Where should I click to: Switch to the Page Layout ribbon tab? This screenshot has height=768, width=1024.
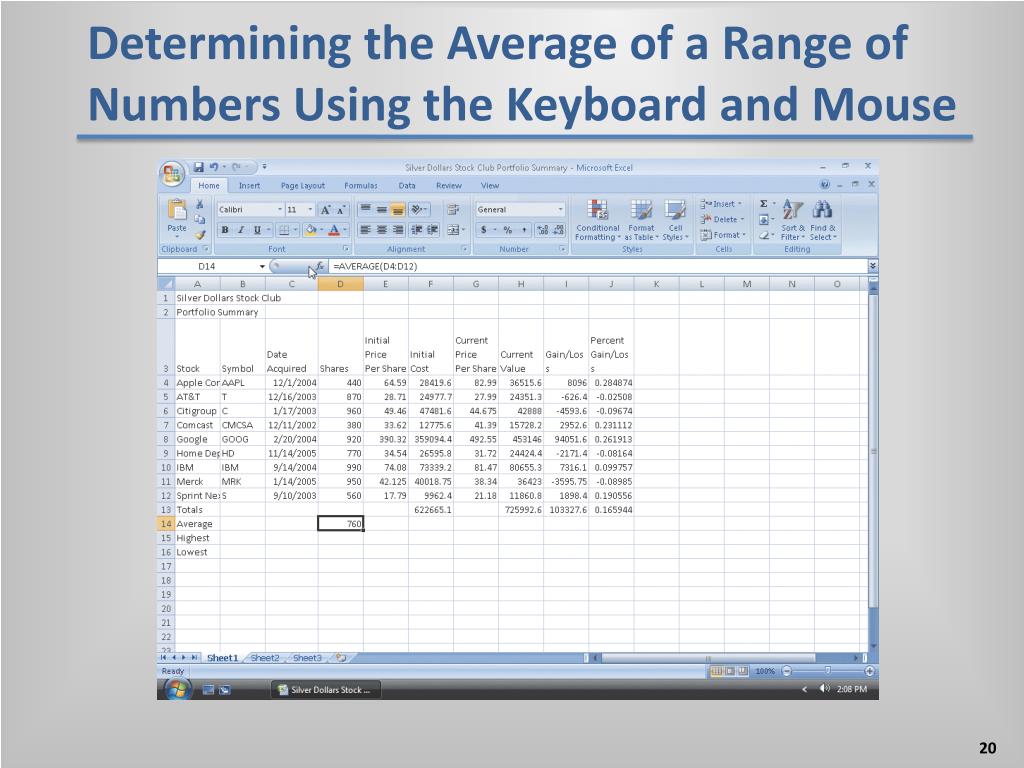coord(302,186)
